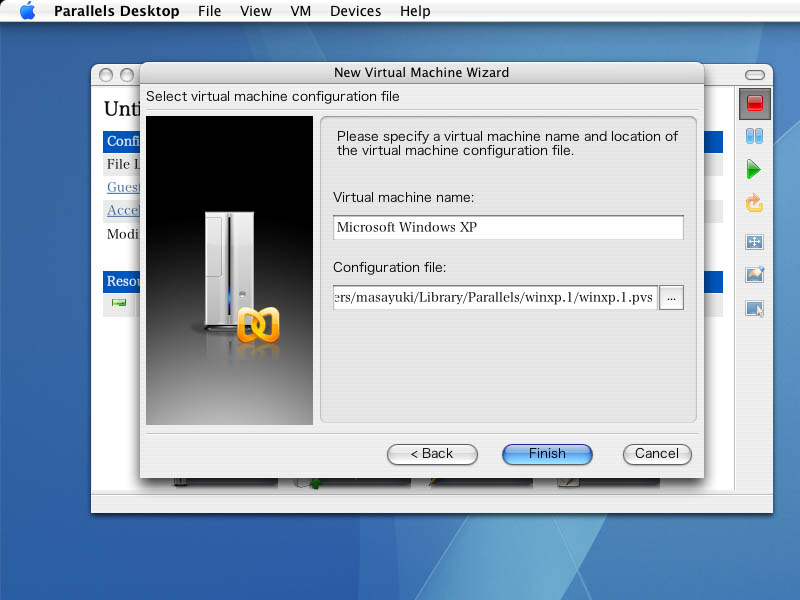Open the Apple menu
Viewport: 800px width, 600px height.
coord(27,11)
